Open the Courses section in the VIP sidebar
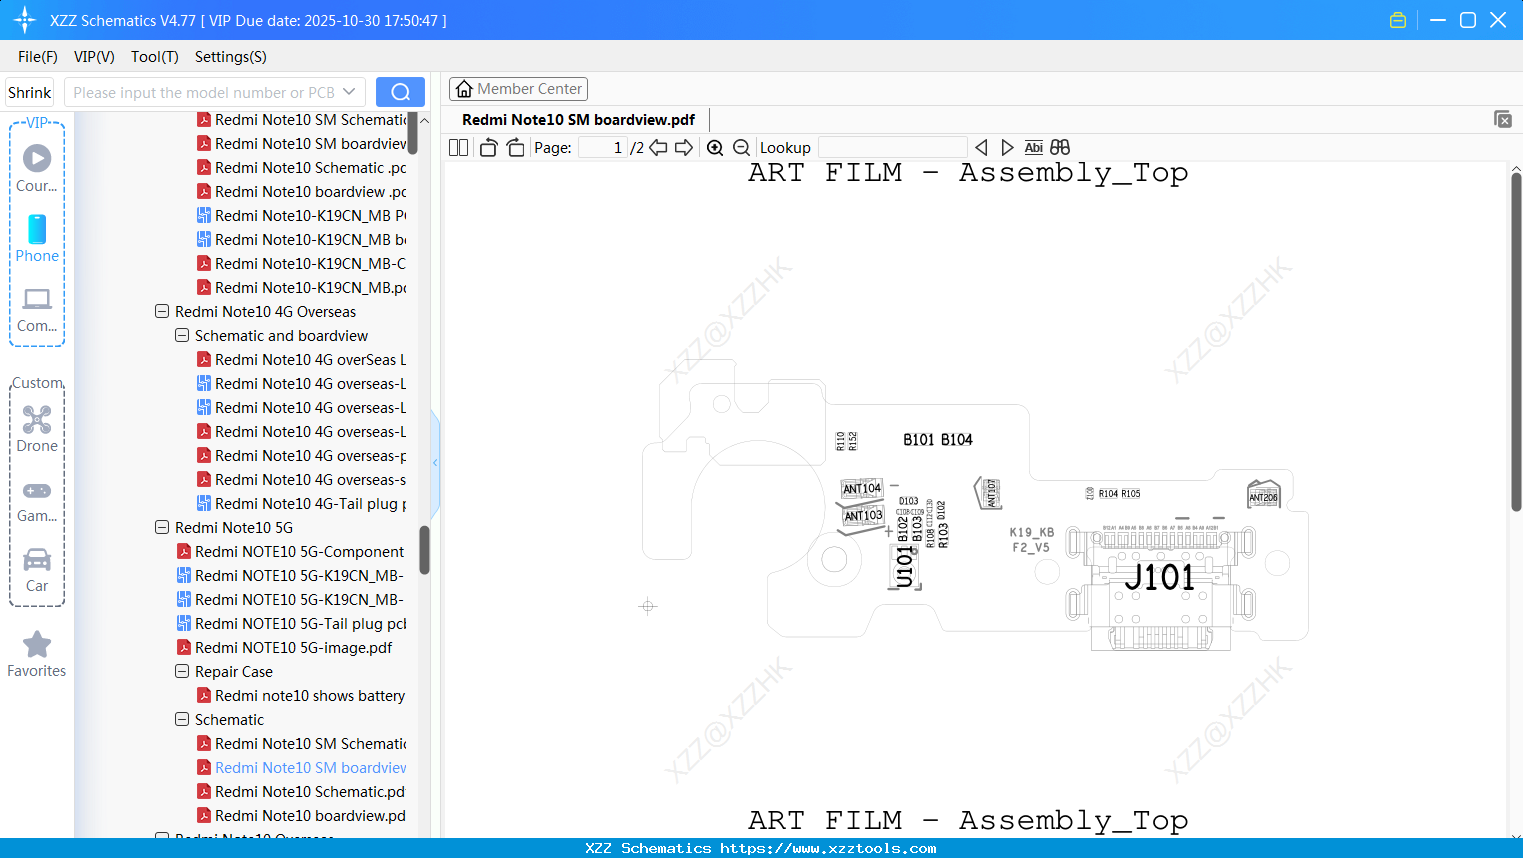The width and height of the screenshot is (1523, 858). [x=37, y=168]
